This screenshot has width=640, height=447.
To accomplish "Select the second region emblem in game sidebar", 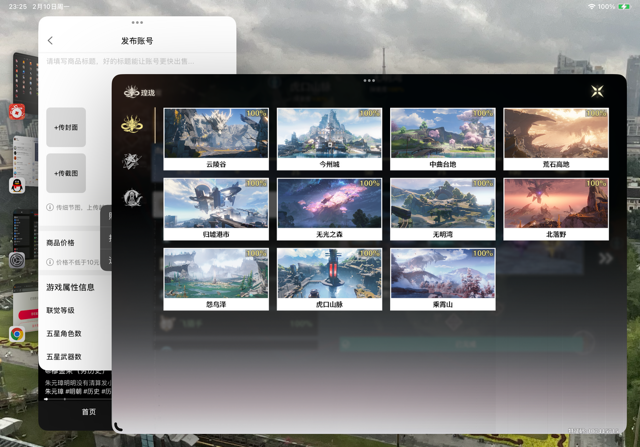I will pos(132,161).
